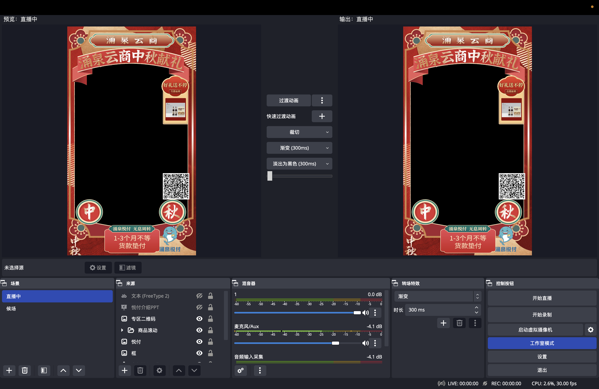Select the 直播中 scene
This screenshot has height=389, width=599.
[57, 297]
